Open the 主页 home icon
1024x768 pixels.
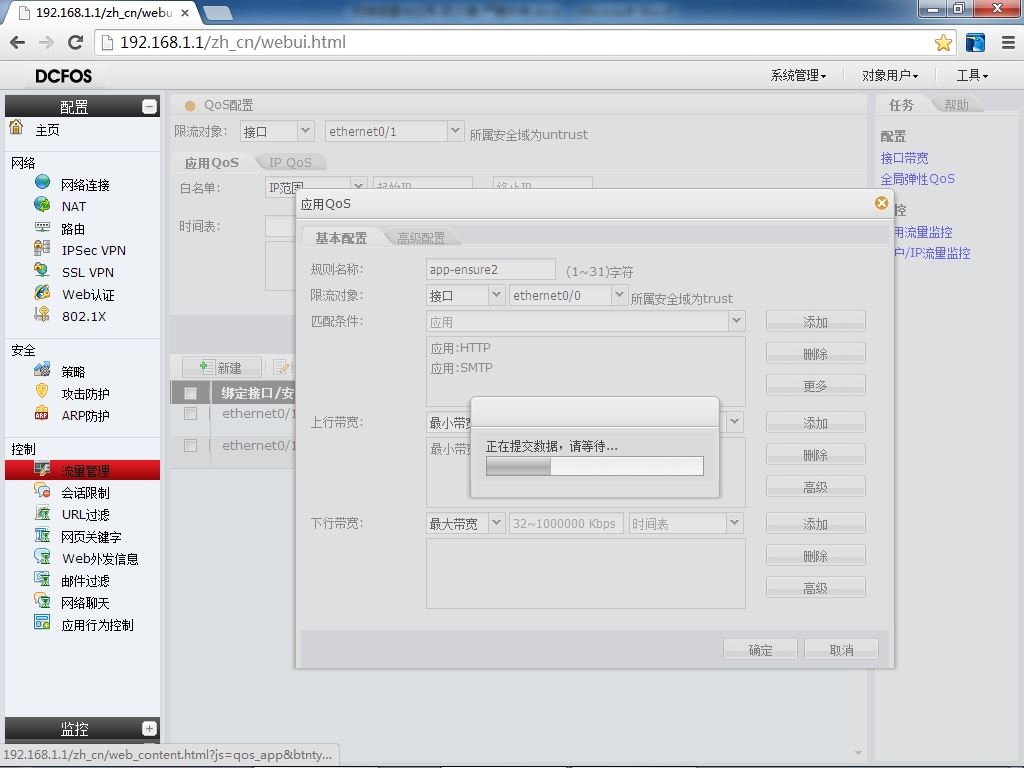click(16, 127)
